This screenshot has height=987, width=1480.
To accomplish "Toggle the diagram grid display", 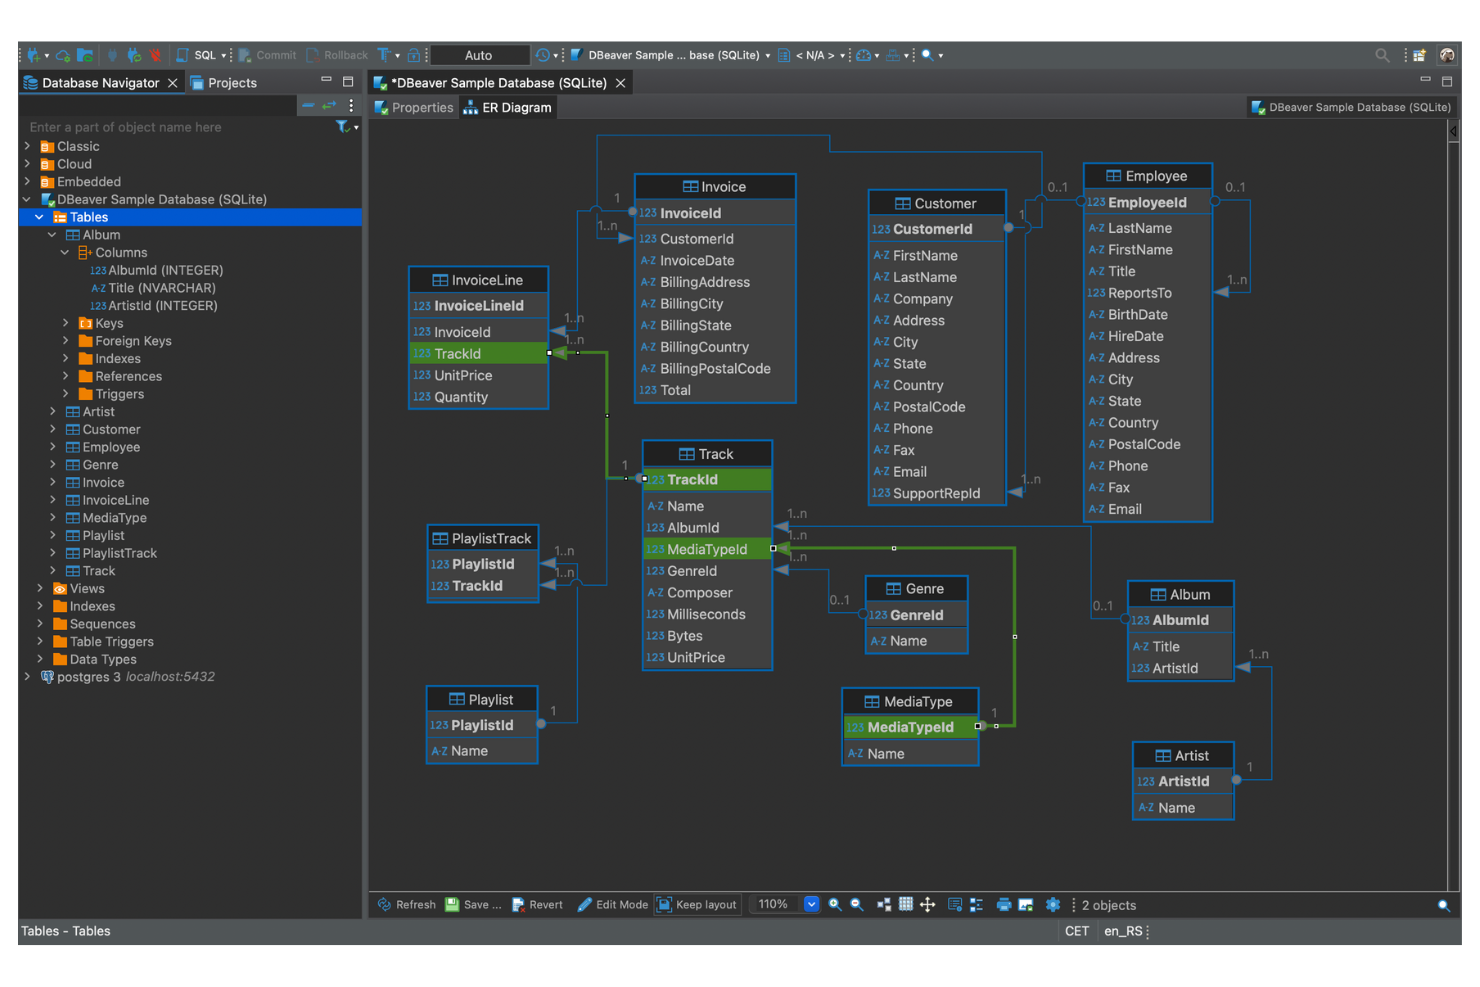I will tap(906, 904).
